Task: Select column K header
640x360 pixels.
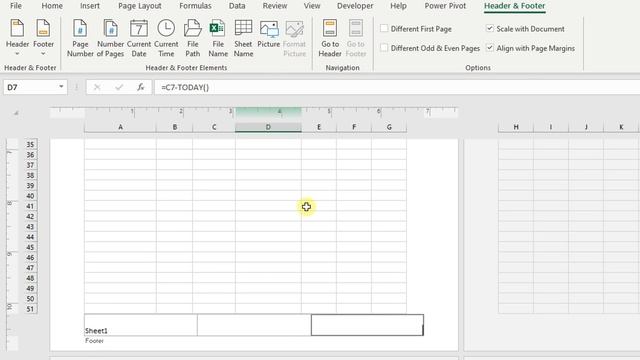Action: pos(621,127)
